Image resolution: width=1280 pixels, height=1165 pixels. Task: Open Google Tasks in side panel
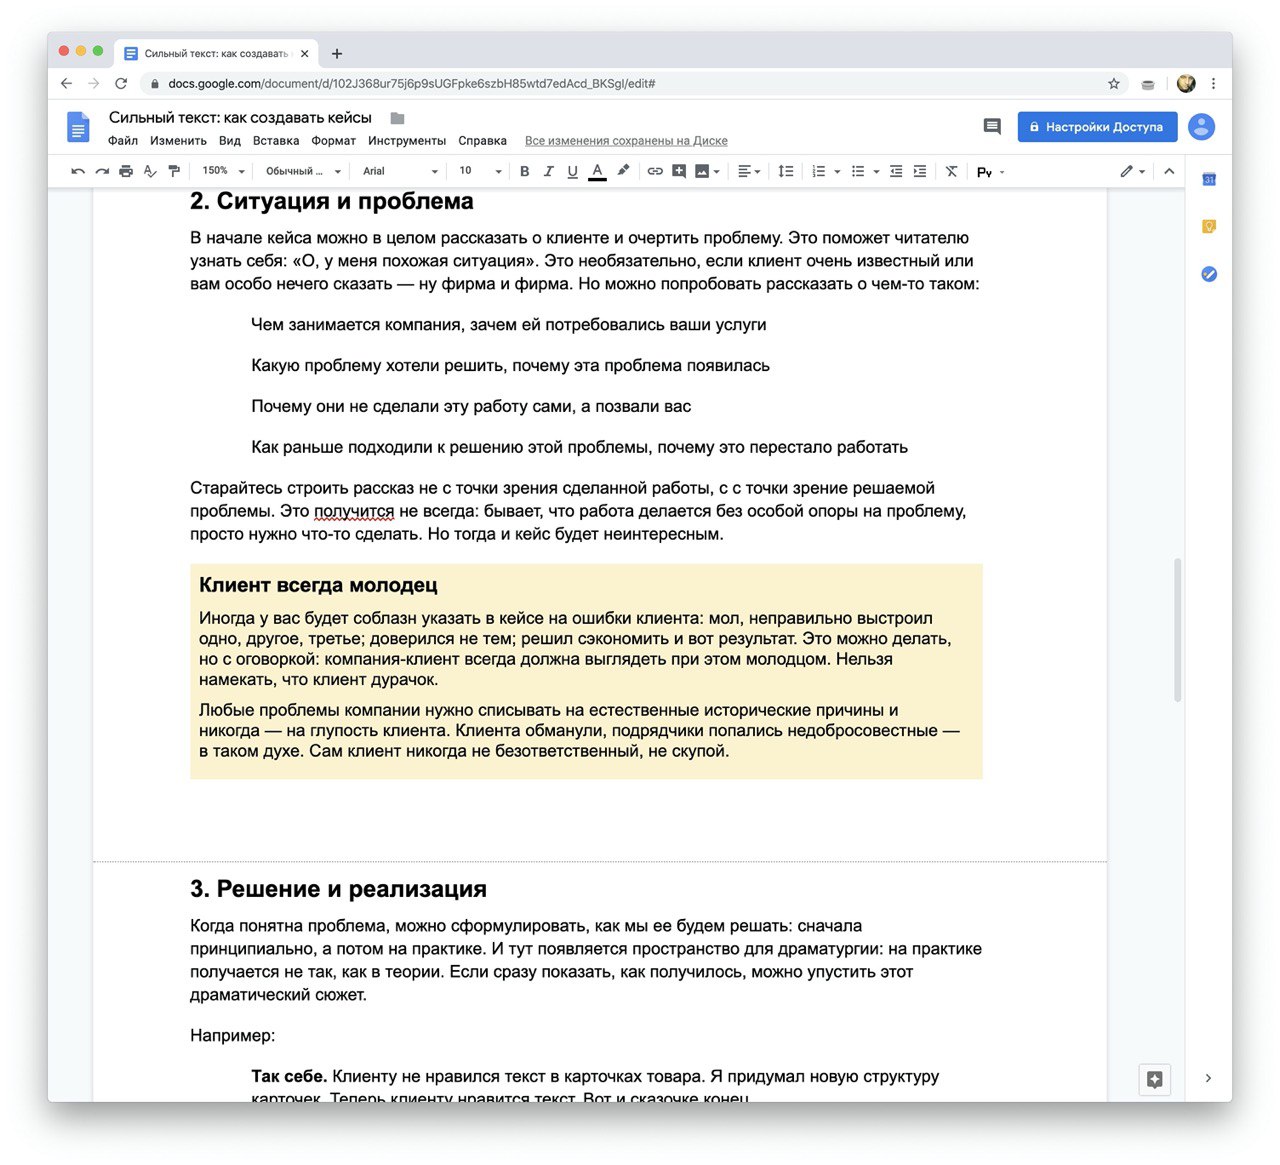tap(1209, 274)
